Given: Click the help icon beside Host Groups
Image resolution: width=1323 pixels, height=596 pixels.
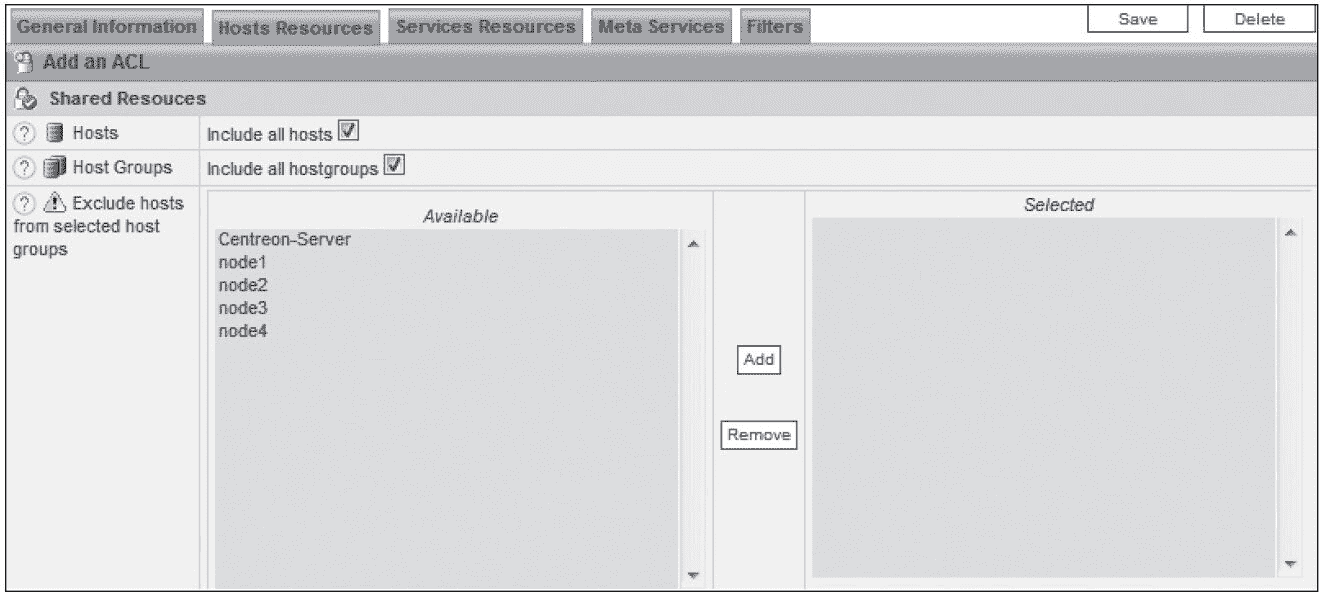Looking at the screenshot, I should pyautogui.click(x=23, y=168).
